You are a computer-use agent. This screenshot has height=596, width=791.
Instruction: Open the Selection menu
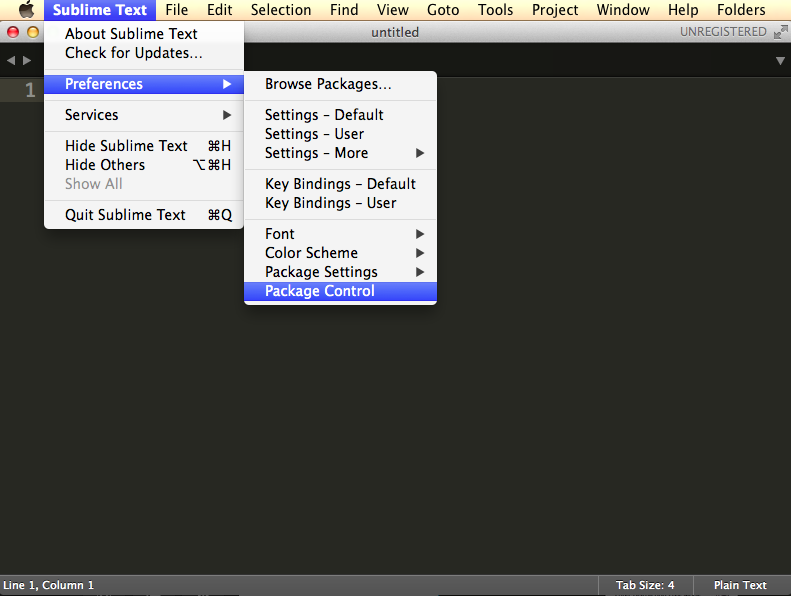click(281, 10)
